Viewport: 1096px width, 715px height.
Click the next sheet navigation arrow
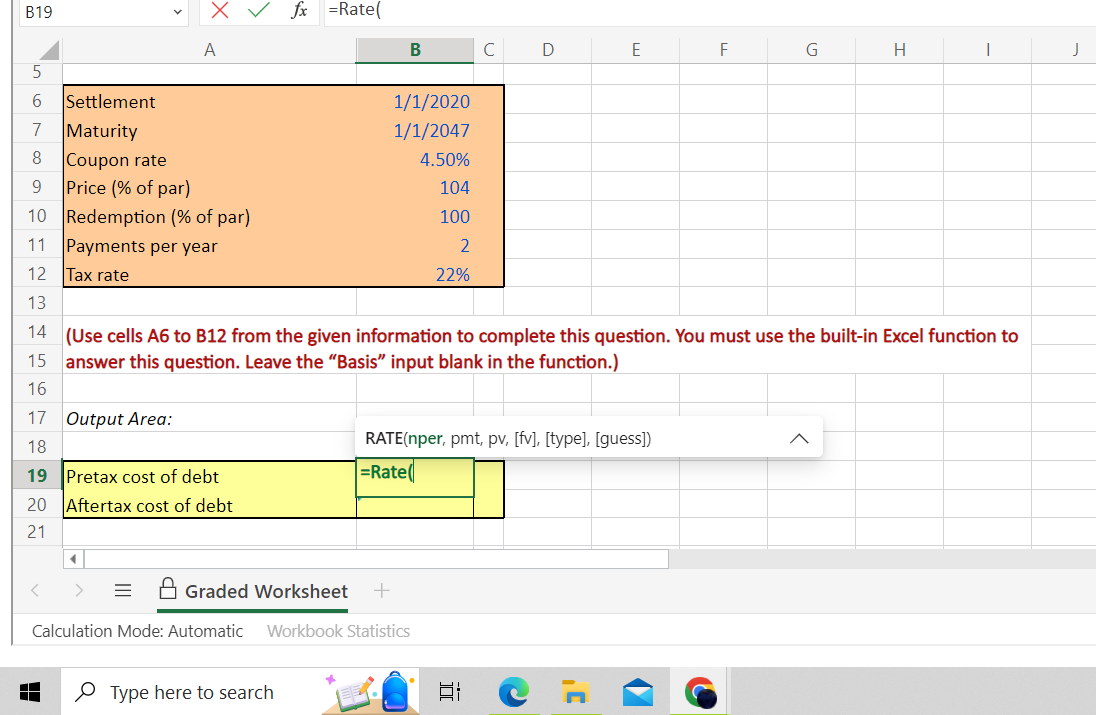(x=78, y=590)
